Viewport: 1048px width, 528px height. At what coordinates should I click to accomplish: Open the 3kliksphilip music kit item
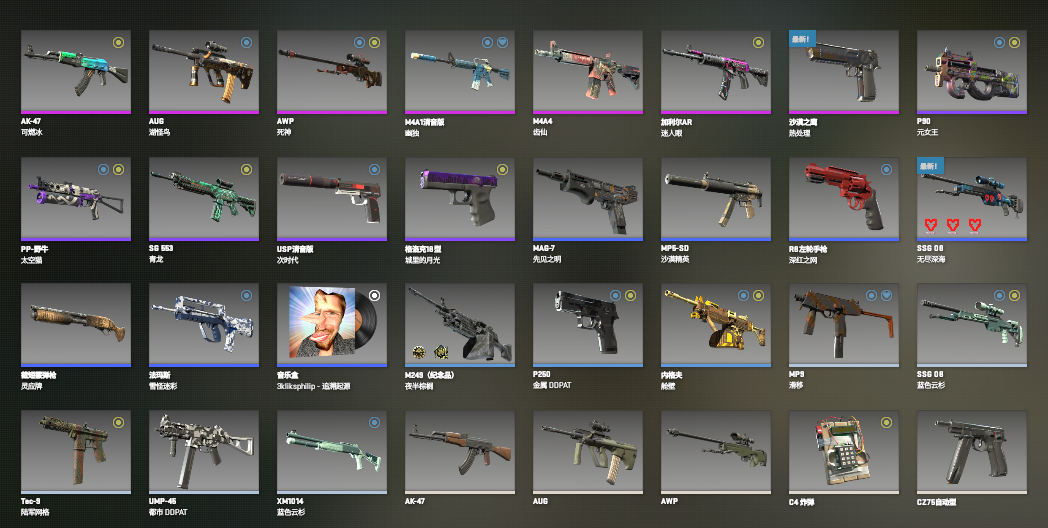332,323
